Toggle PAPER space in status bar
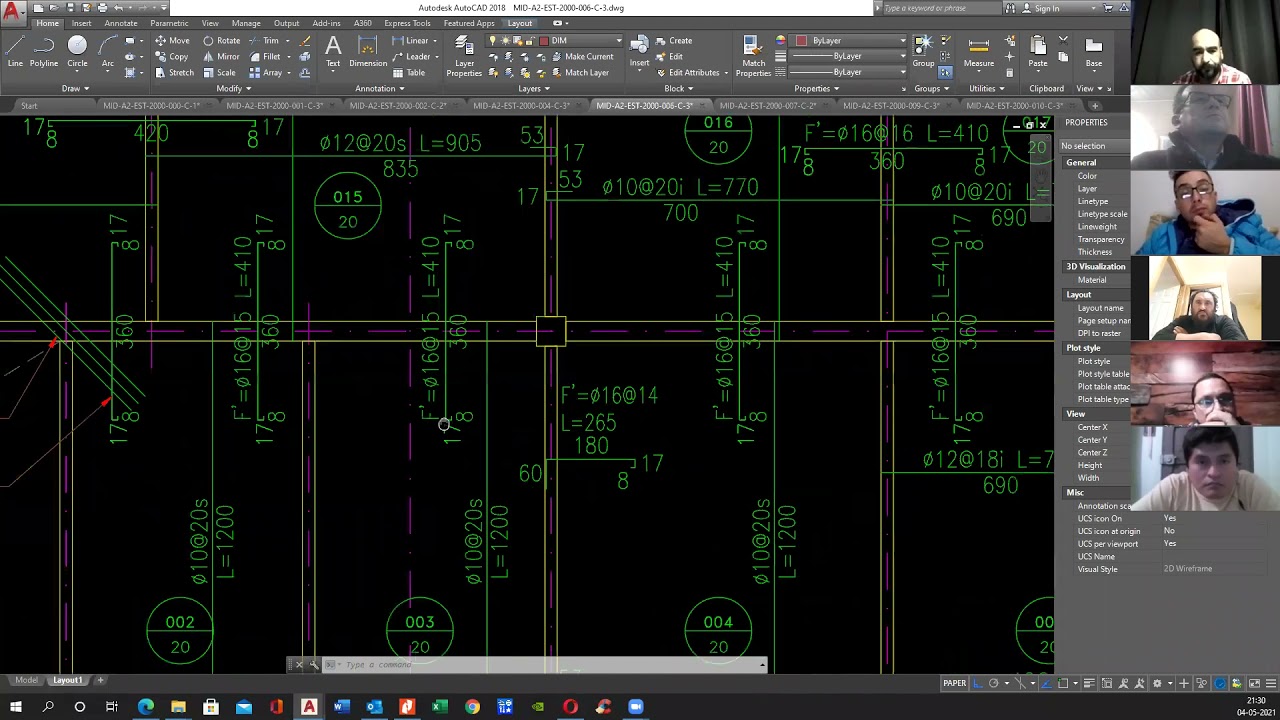Viewport: 1280px width, 720px height. 954,684
